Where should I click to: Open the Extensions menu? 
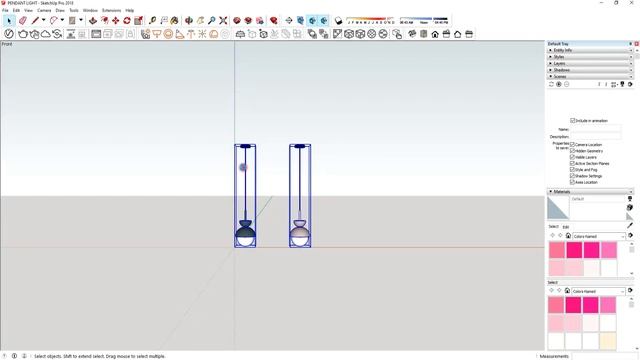click(111, 10)
